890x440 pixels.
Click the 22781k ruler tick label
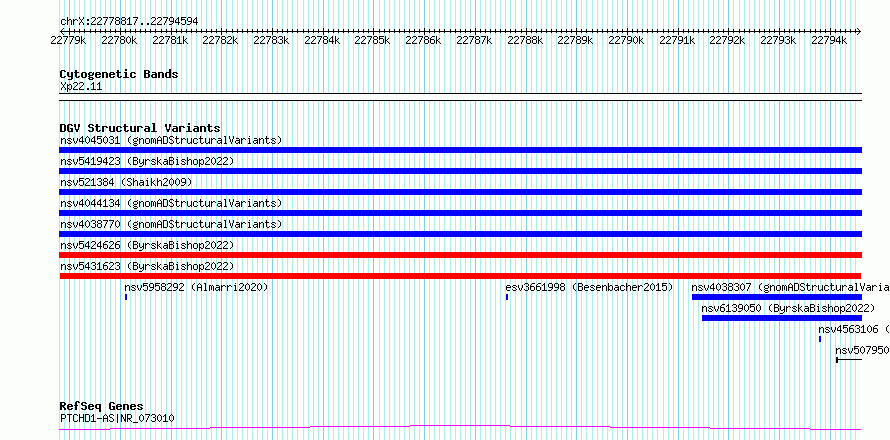[170, 40]
